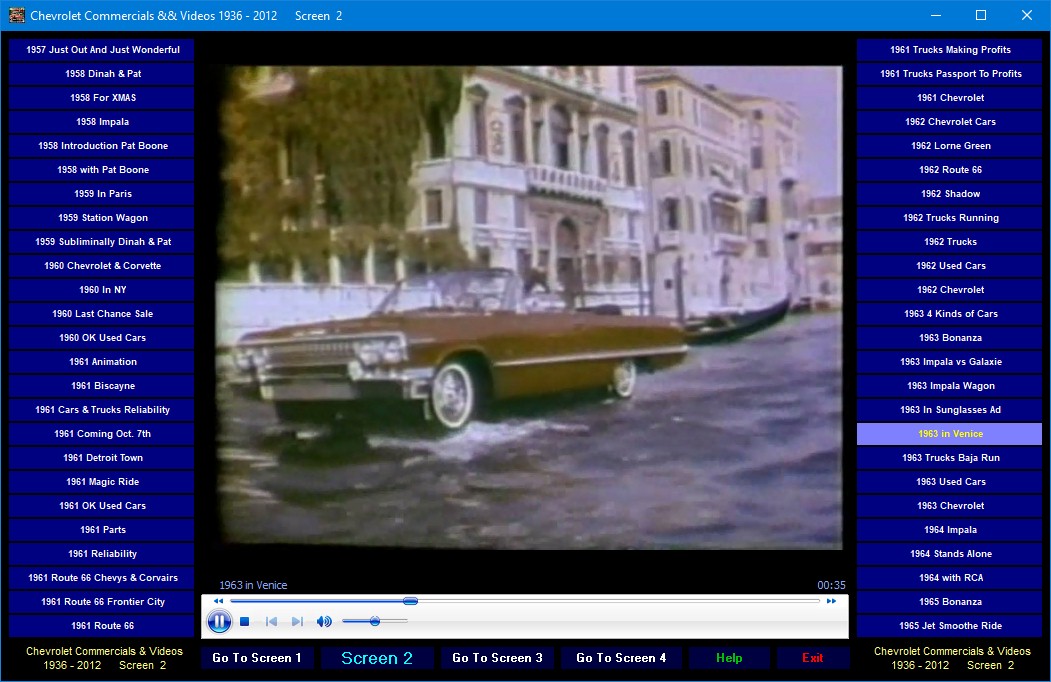Play 1963 Trucks Baja Run
Viewport: 1051px width, 682px height.
(x=950, y=458)
